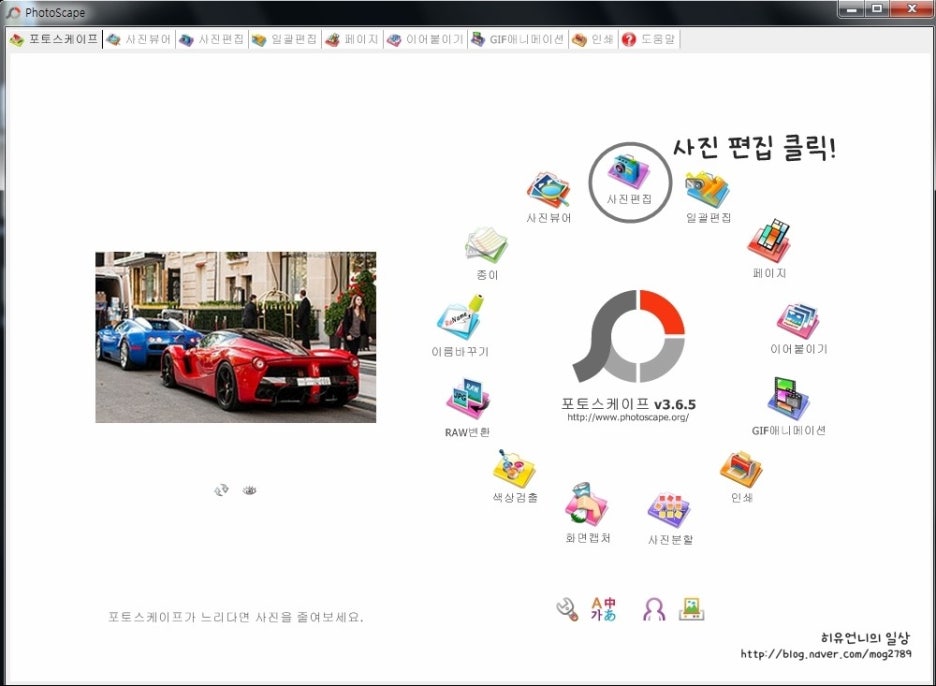Open the 페이지 page icon
936x686 pixels.
pyautogui.click(x=769, y=248)
